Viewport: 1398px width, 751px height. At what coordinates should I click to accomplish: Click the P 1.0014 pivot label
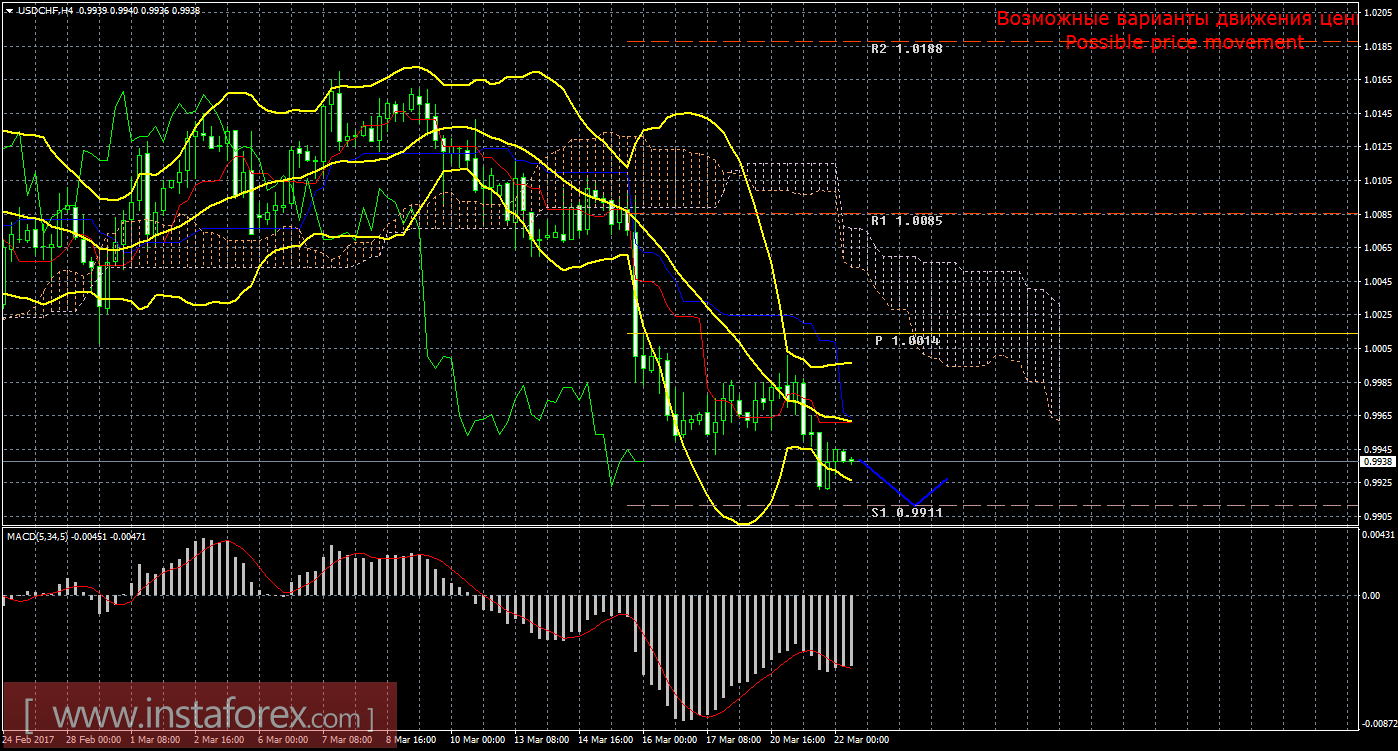(907, 341)
